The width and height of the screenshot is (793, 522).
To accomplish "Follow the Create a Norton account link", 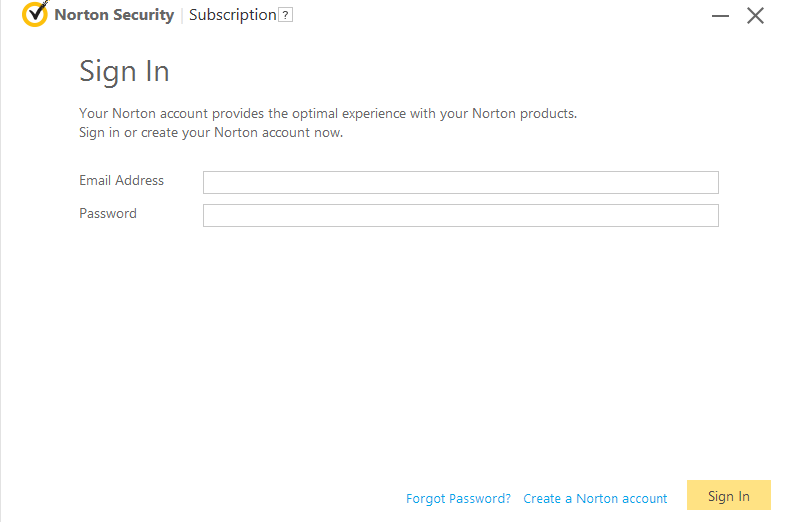I will (x=595, y=499).
